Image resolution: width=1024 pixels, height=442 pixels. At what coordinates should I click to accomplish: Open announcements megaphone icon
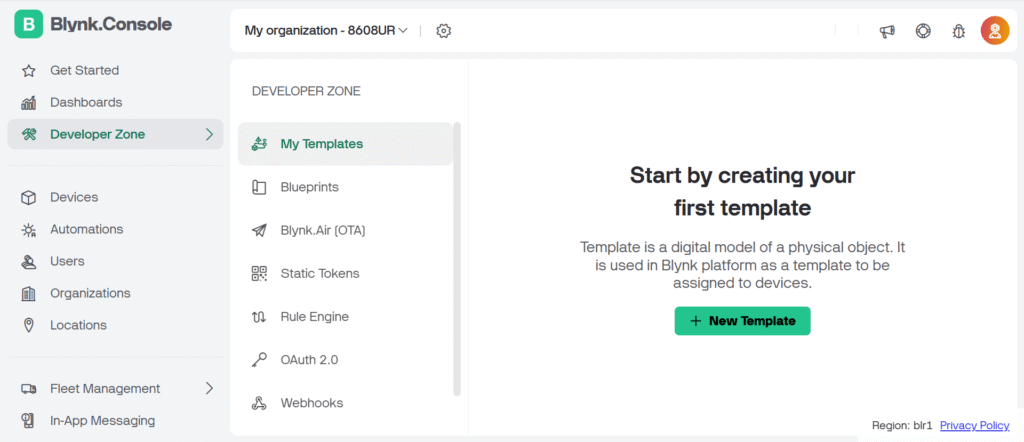click(x=887, y=31)
